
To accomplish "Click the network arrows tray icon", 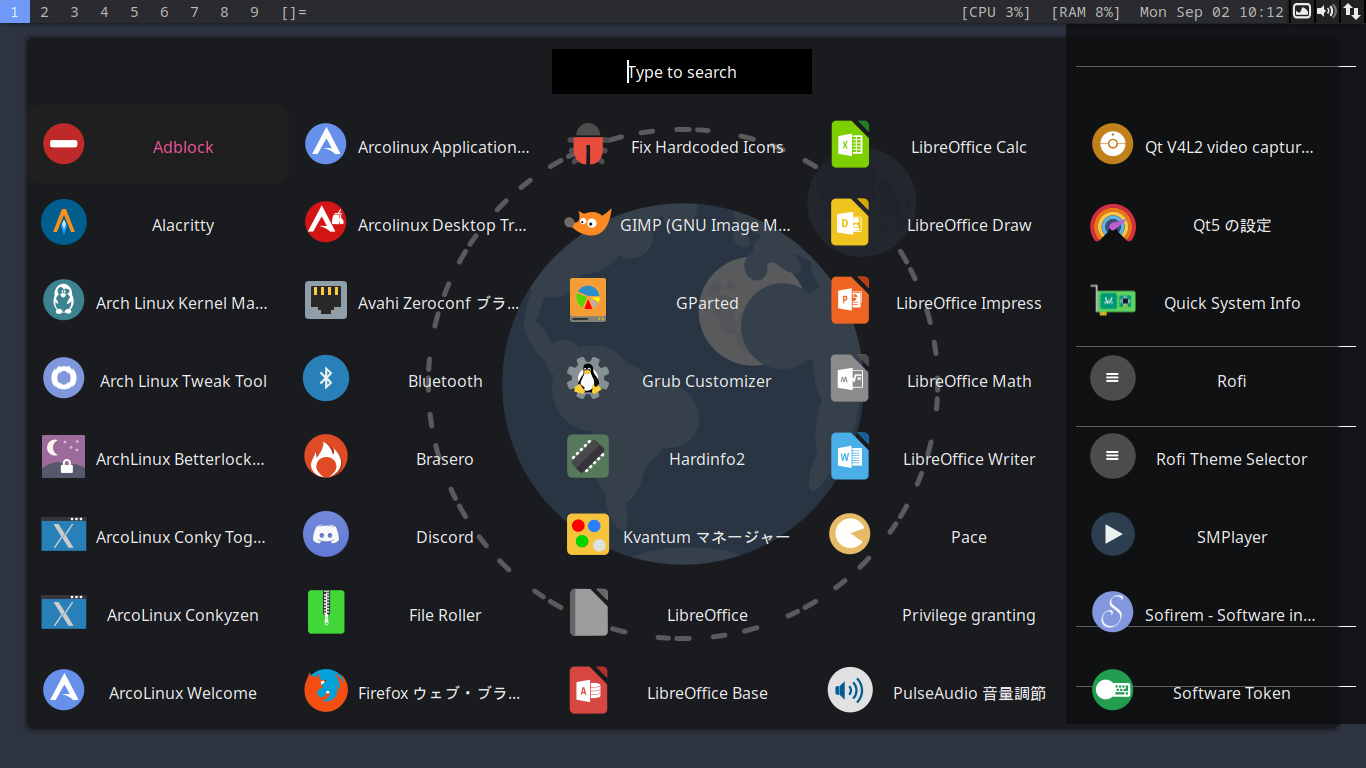I will [x=1351, y=12].
